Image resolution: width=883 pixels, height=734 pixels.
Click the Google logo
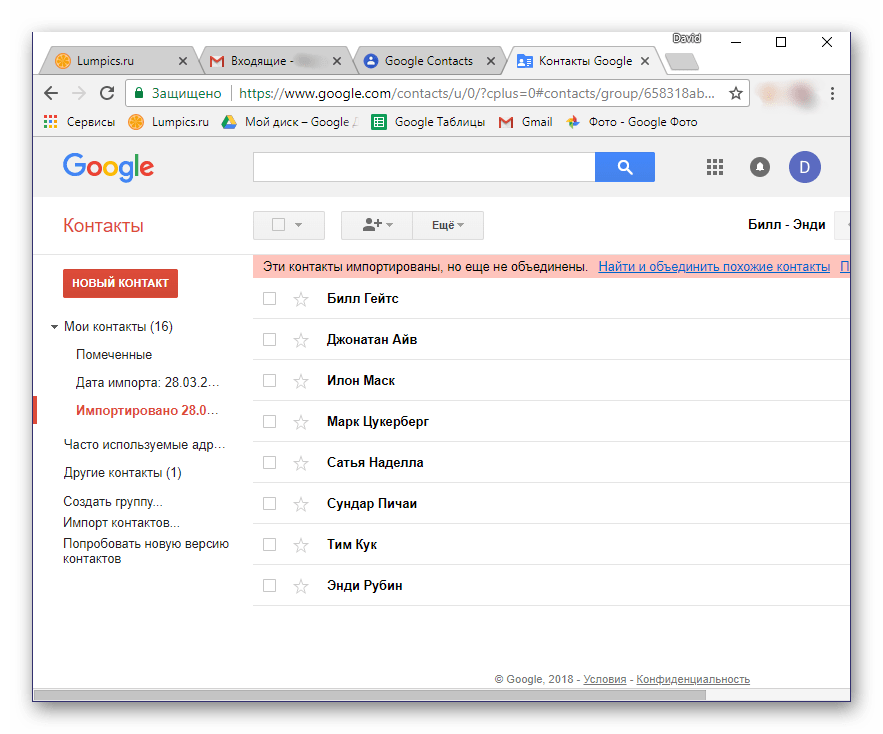click(x=108, y=167)
